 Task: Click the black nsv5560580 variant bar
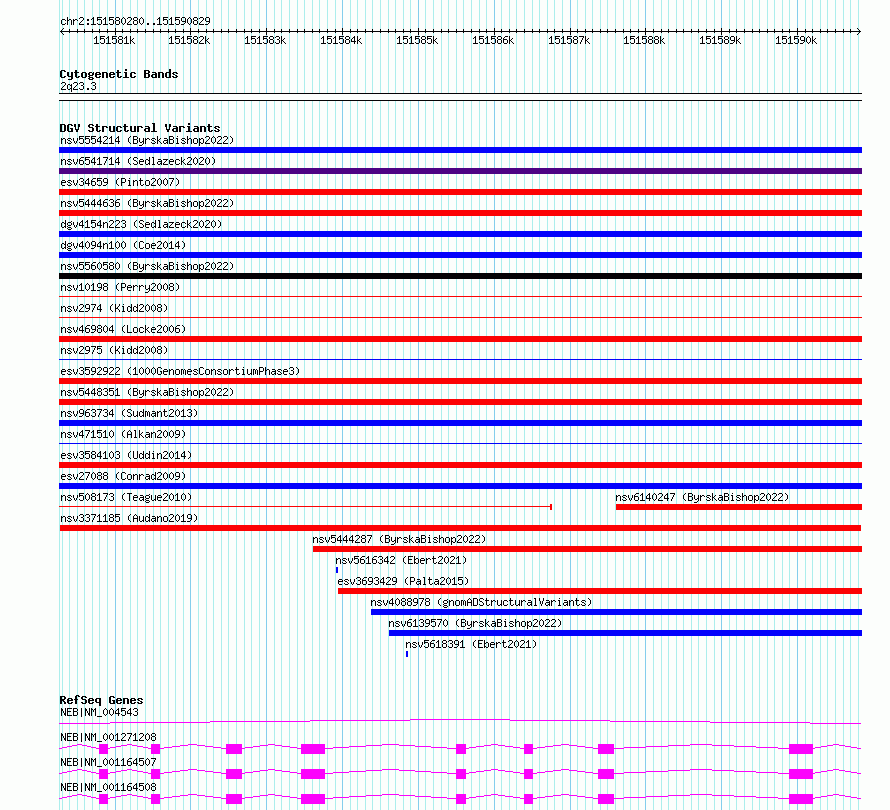coord(460,276)
